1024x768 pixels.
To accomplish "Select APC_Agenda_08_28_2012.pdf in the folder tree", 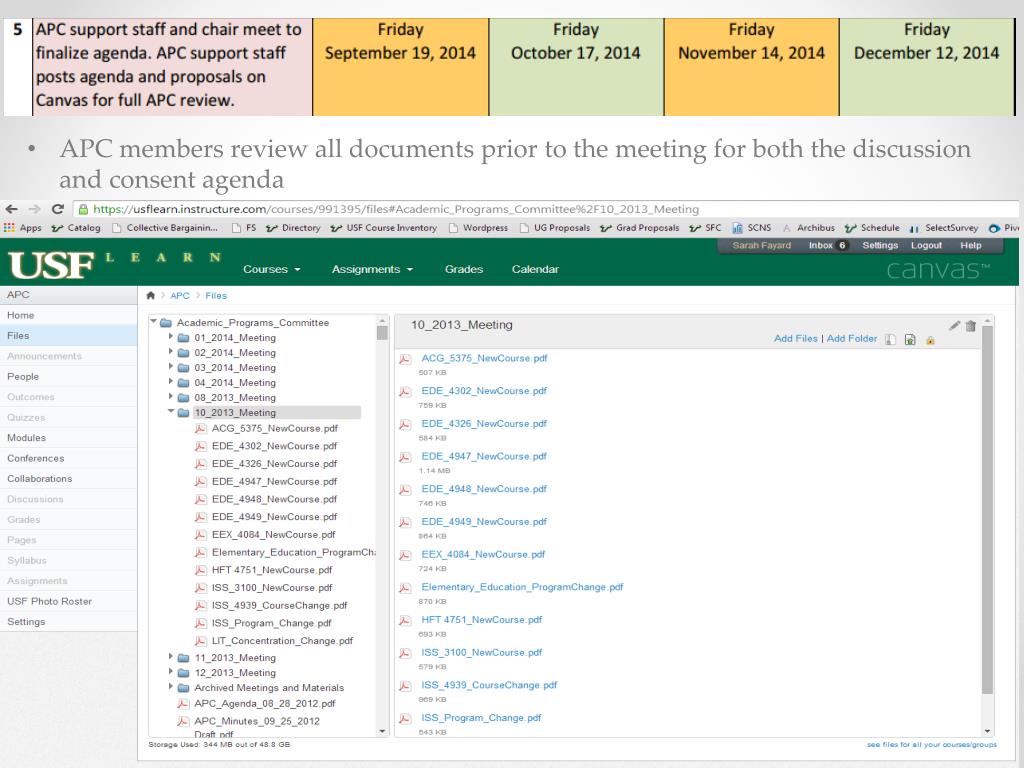I will 264,703.
